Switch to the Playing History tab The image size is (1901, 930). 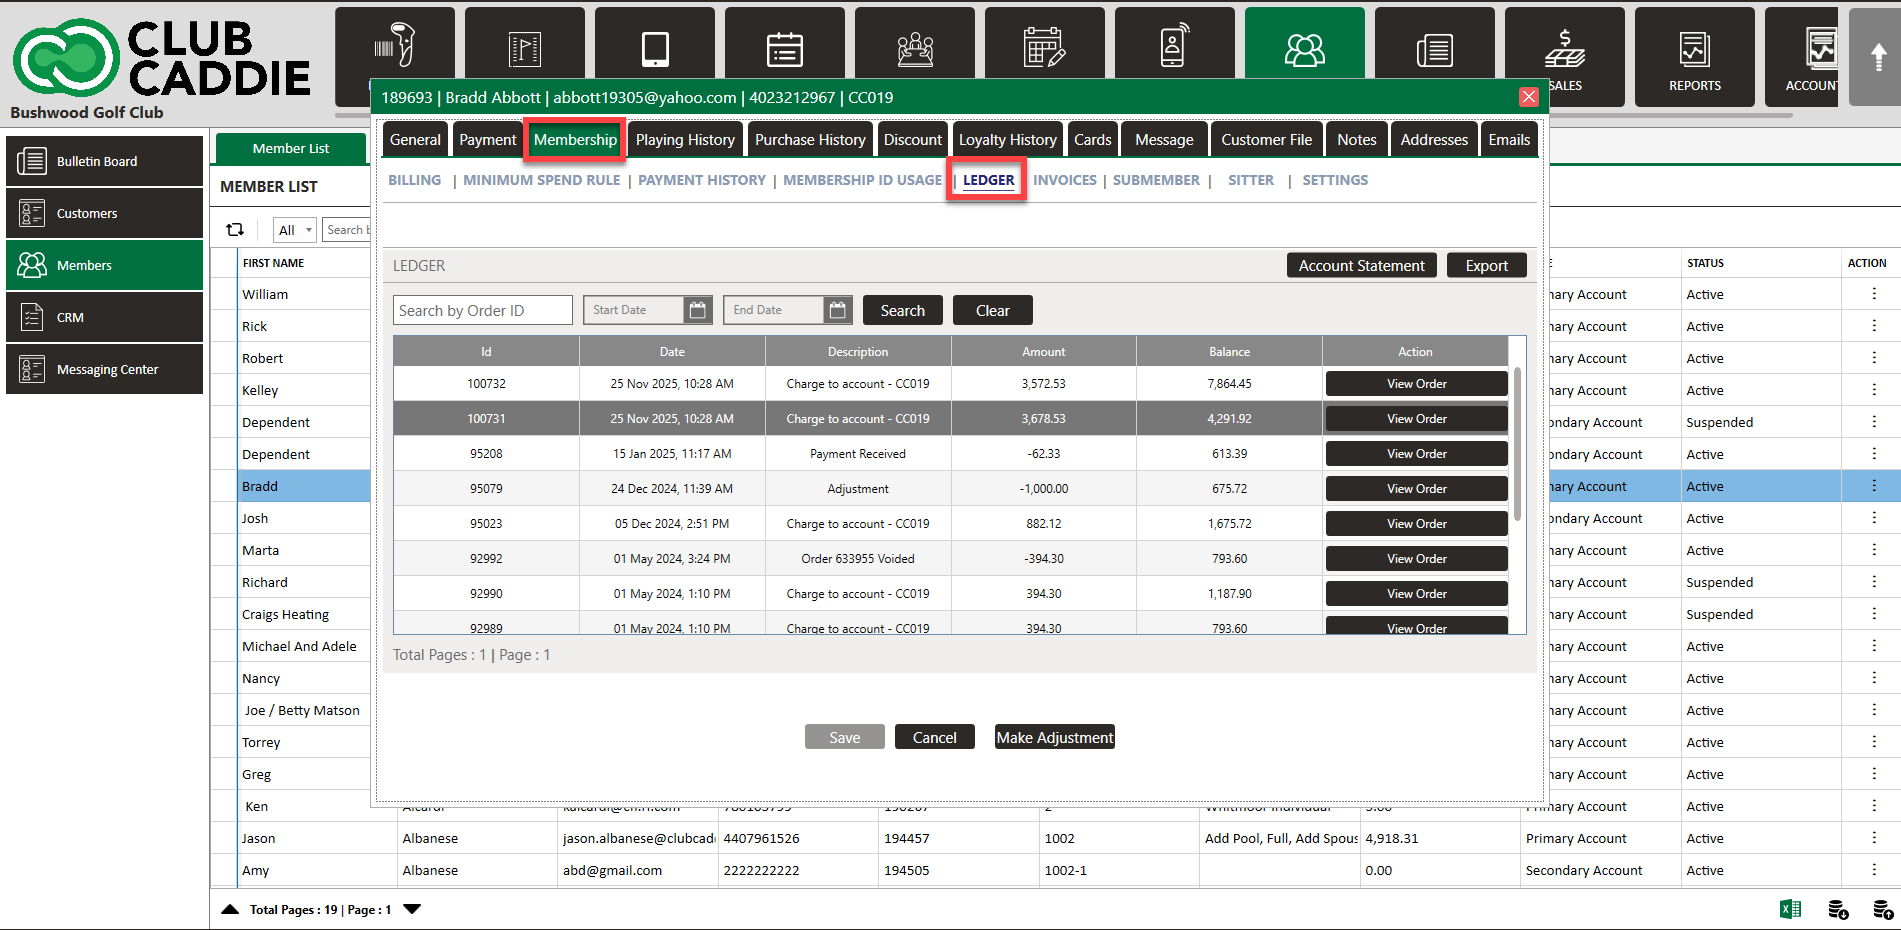point(685,140)
